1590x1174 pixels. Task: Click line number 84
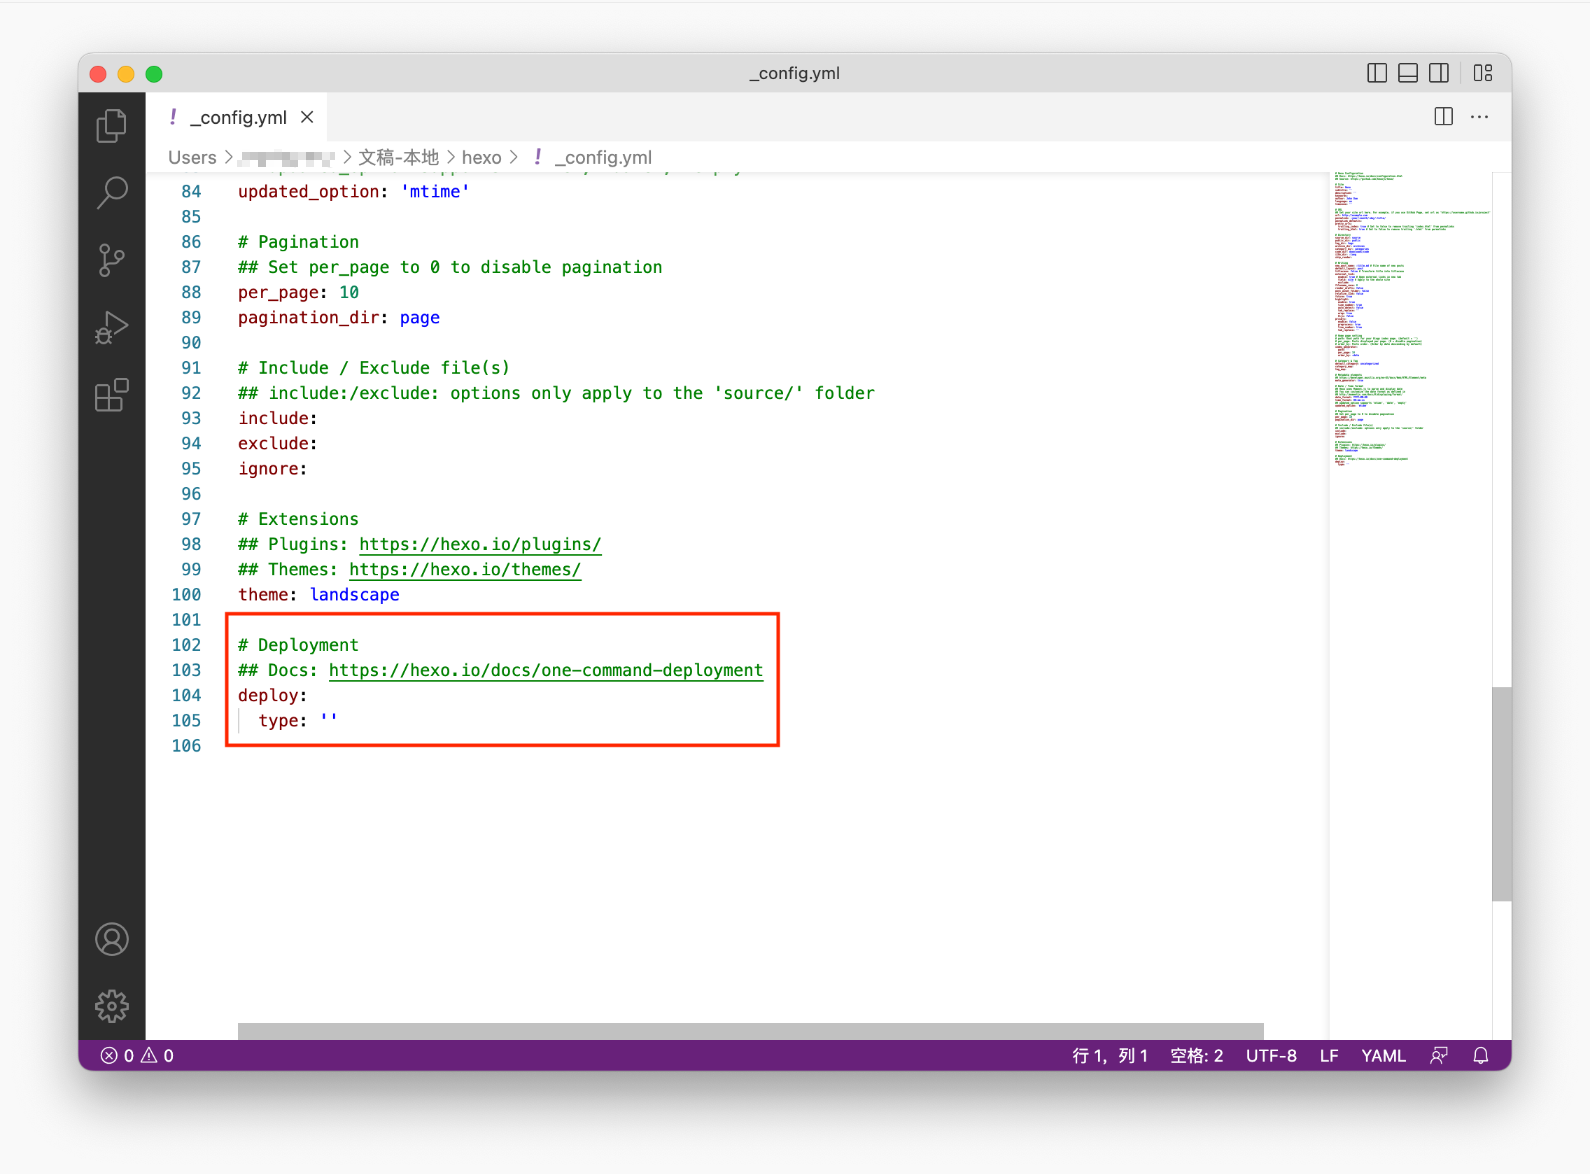(x=191, y=191)
